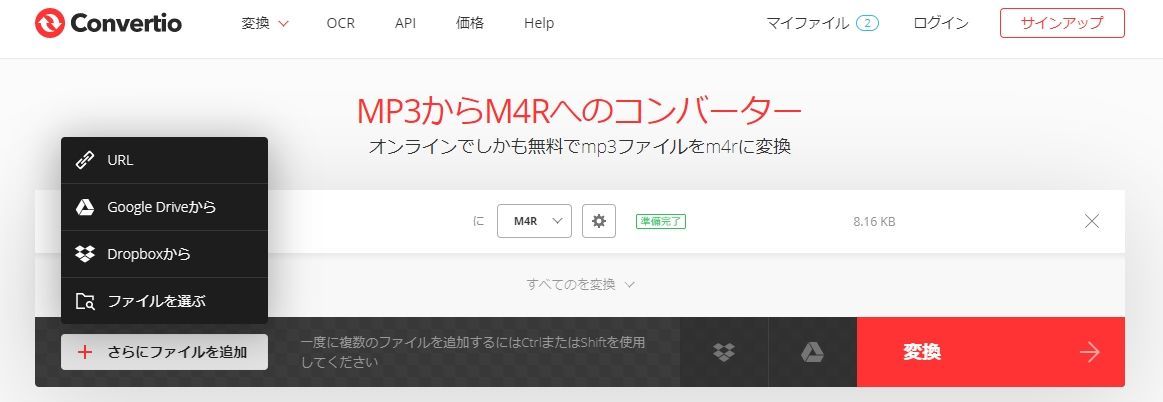This screenshot has height=402, width=1163.
Task: Click the Convertio logo
Action: [108, 23]
